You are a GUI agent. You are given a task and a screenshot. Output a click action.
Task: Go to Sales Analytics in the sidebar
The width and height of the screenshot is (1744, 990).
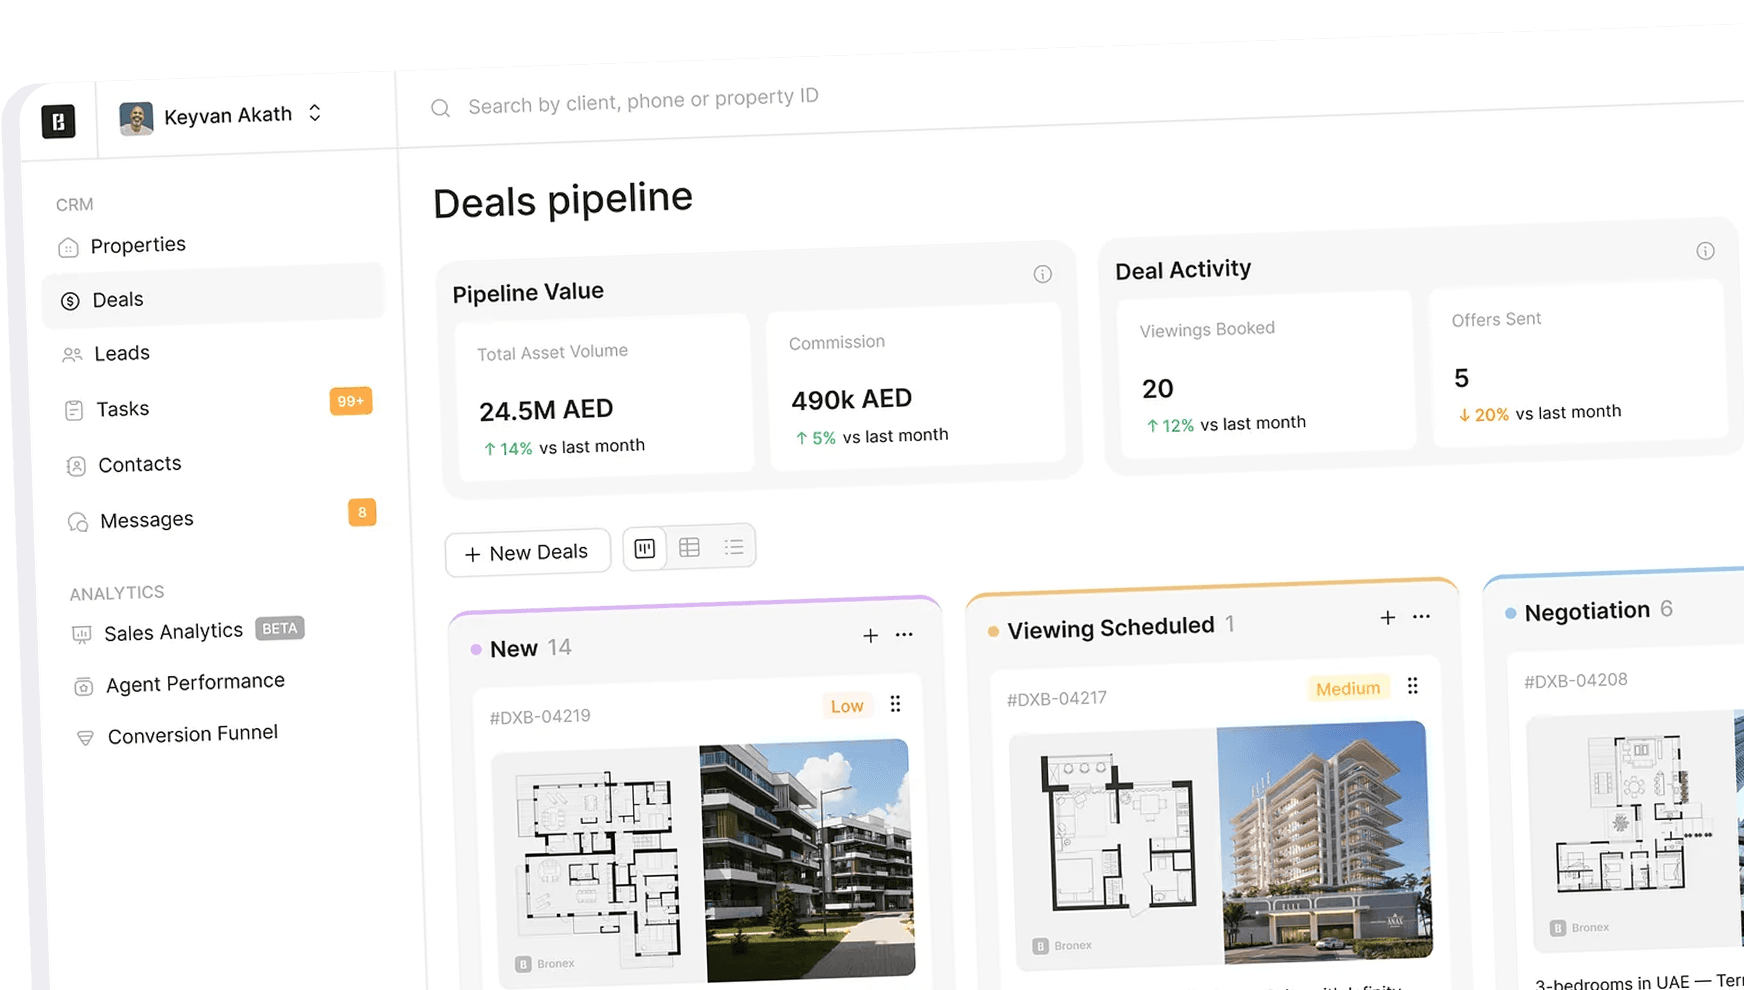(174, 631)
